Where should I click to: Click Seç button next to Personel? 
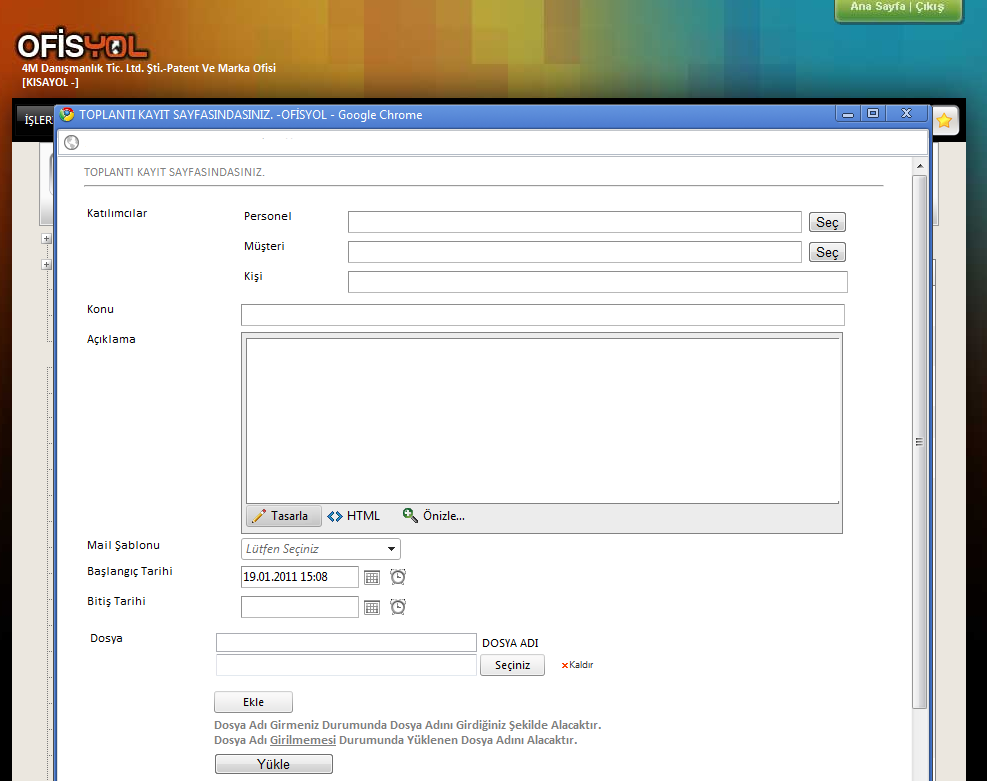coord(827,222)
